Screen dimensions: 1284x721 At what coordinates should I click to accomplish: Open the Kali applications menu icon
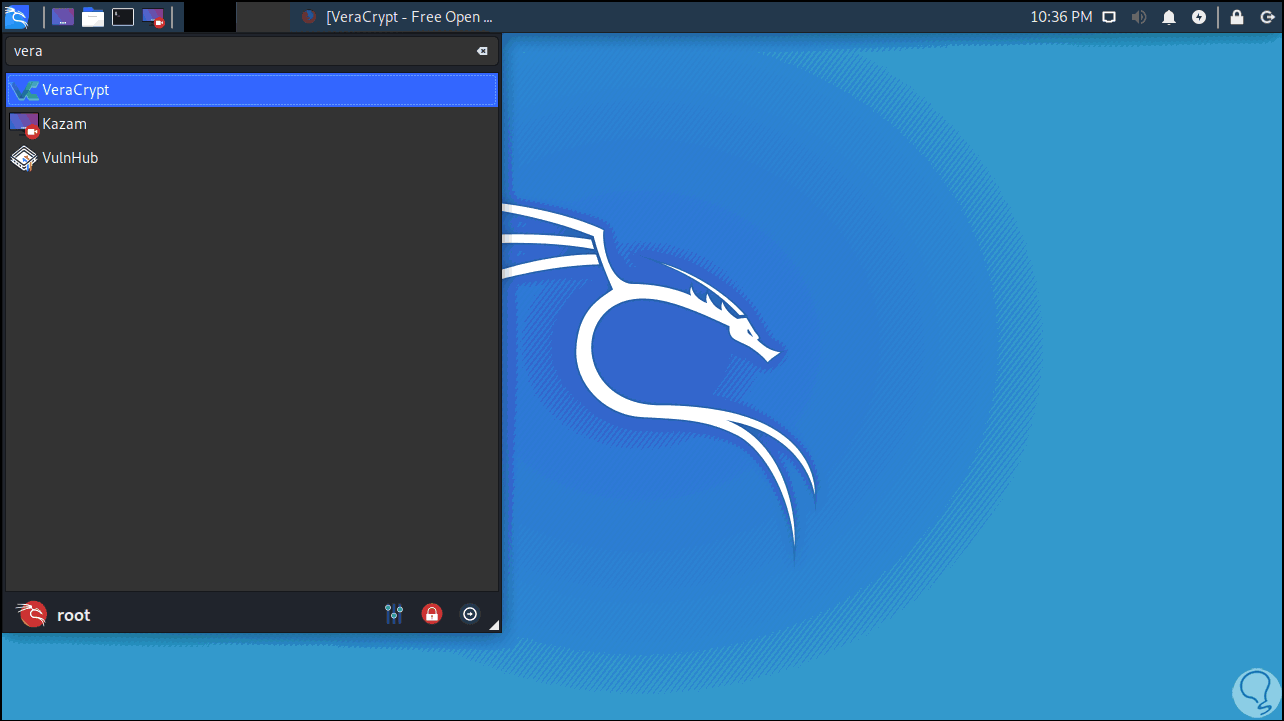coord(17,16)
